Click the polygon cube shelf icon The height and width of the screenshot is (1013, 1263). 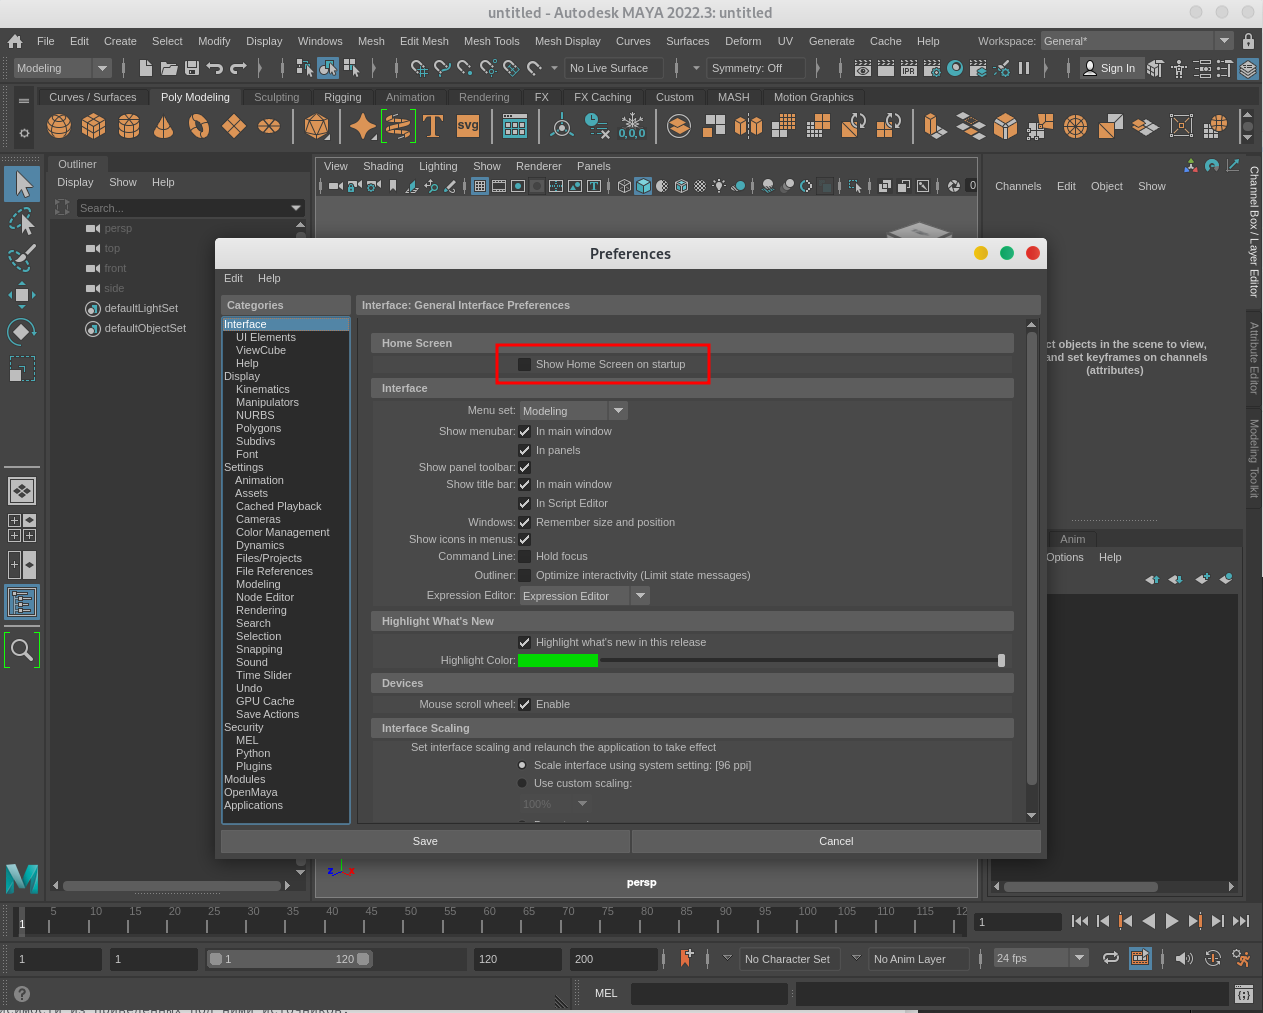[x=94, y=126]
